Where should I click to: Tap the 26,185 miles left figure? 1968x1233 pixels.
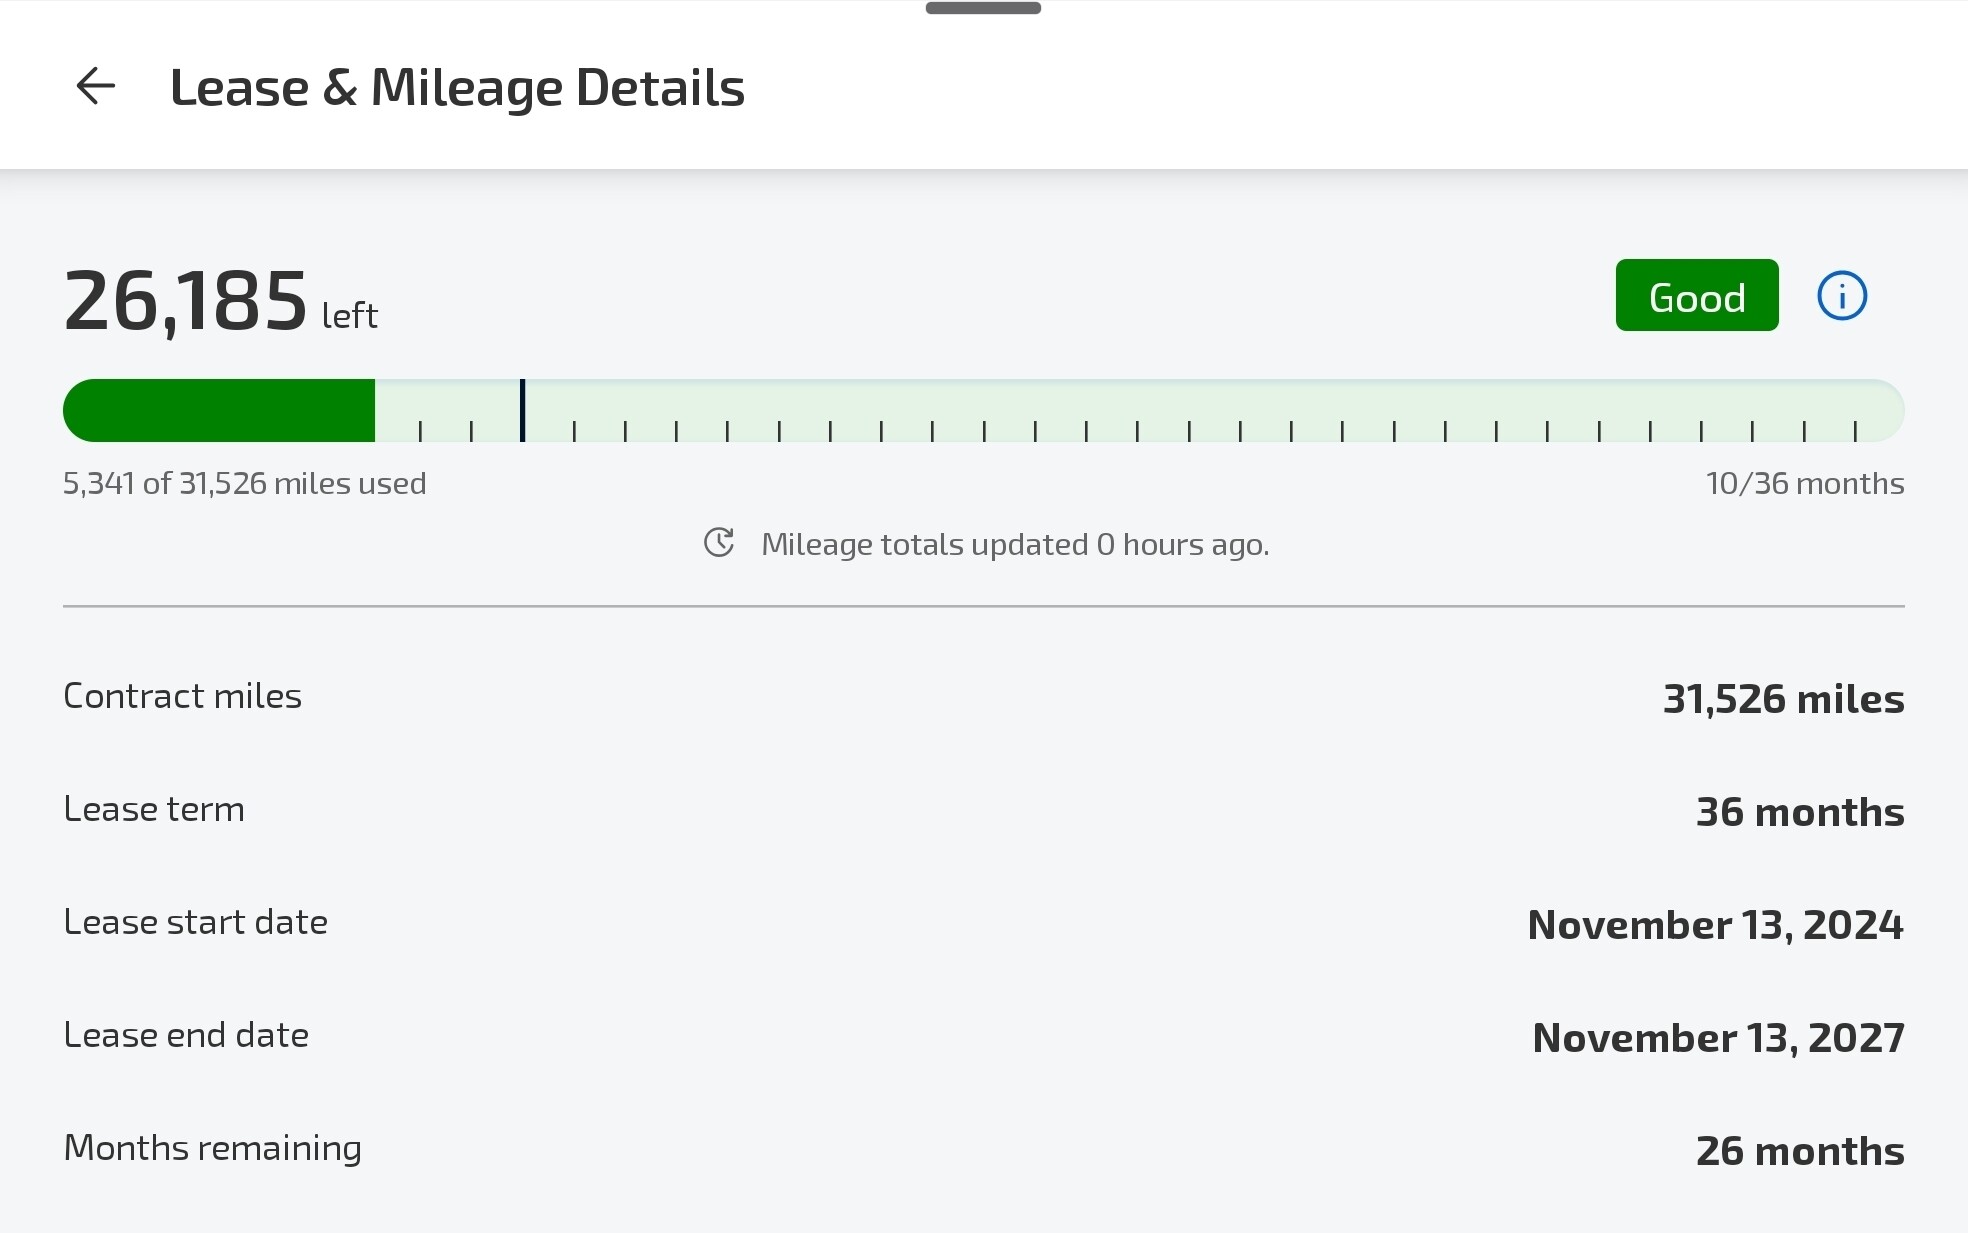click(x=186, y=300)
